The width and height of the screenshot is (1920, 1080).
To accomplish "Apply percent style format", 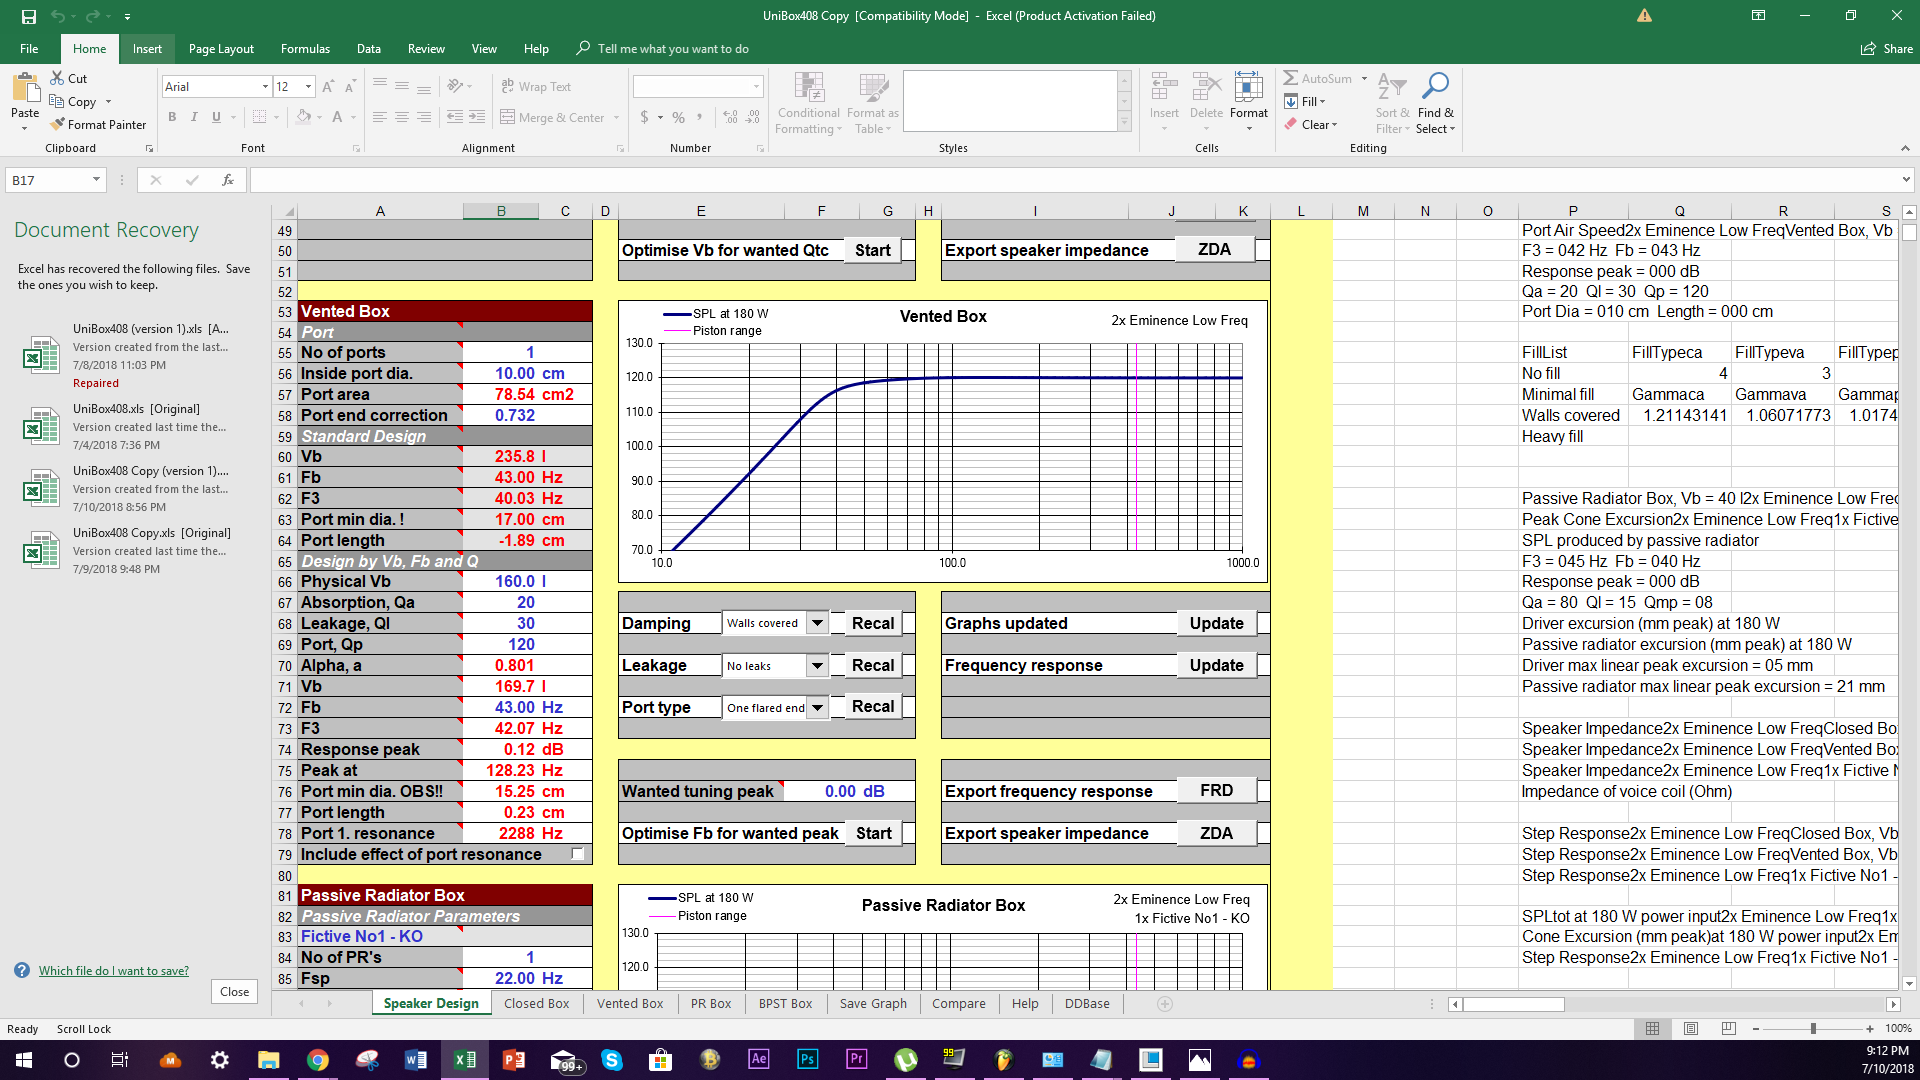I will (678, 117).
